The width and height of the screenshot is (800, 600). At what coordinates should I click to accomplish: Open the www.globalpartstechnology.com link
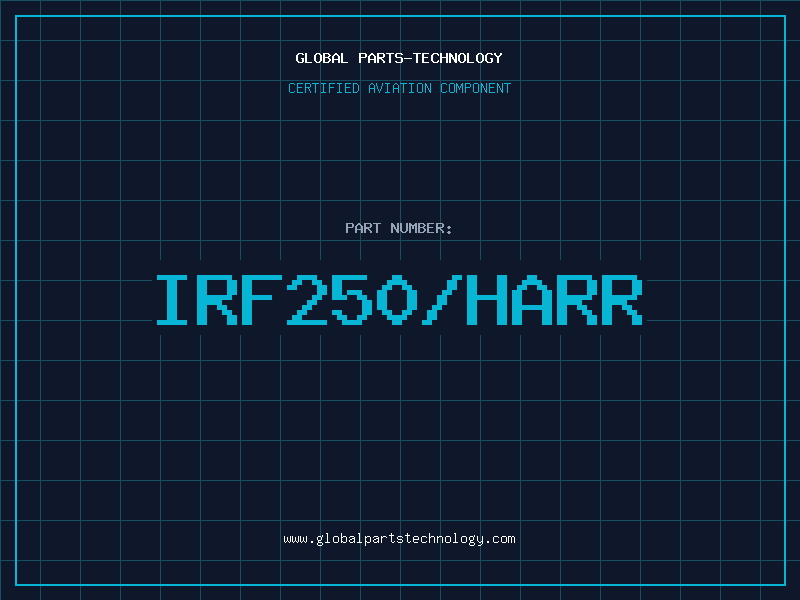[x=399, y=539]
